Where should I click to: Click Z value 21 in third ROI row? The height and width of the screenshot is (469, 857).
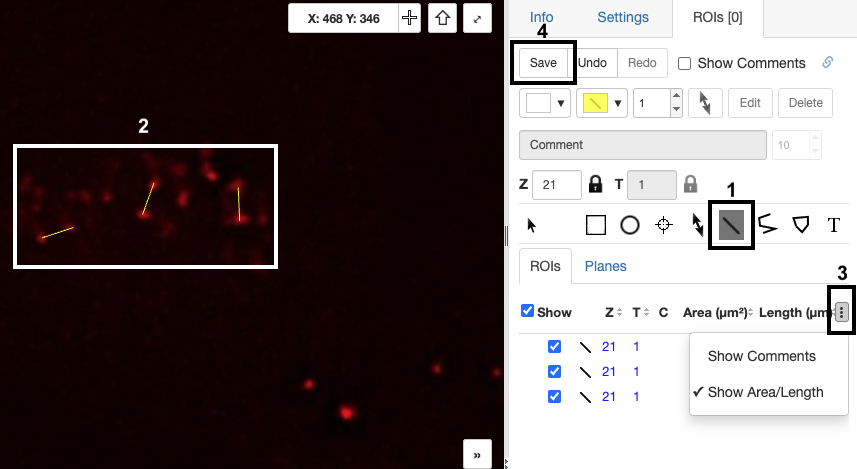tap(608, 397)
